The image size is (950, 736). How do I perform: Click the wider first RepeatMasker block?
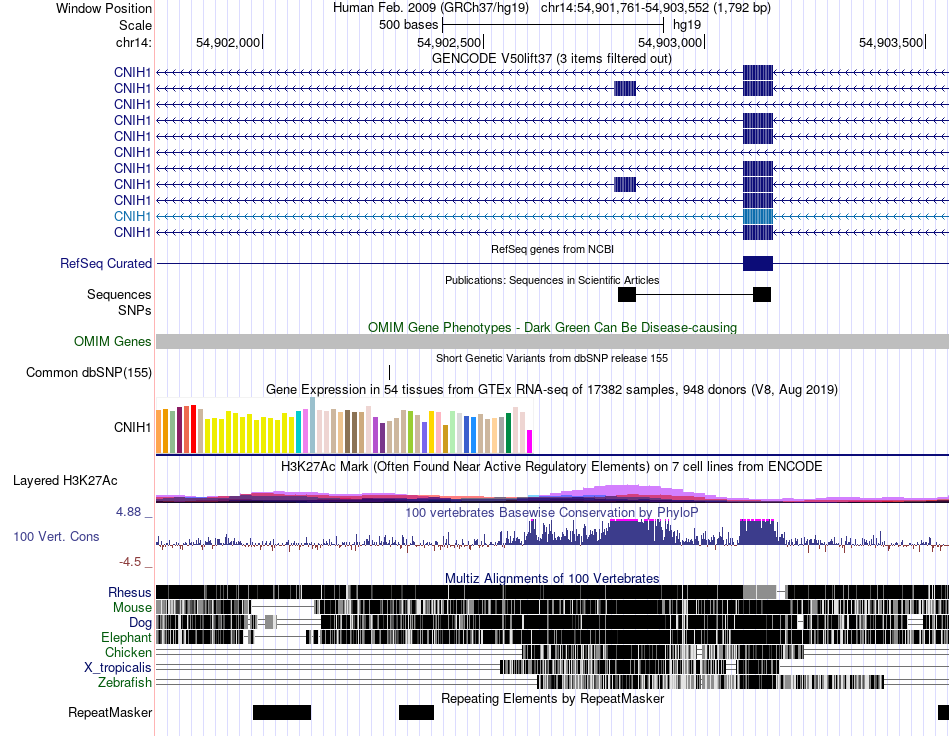(282, 712)
